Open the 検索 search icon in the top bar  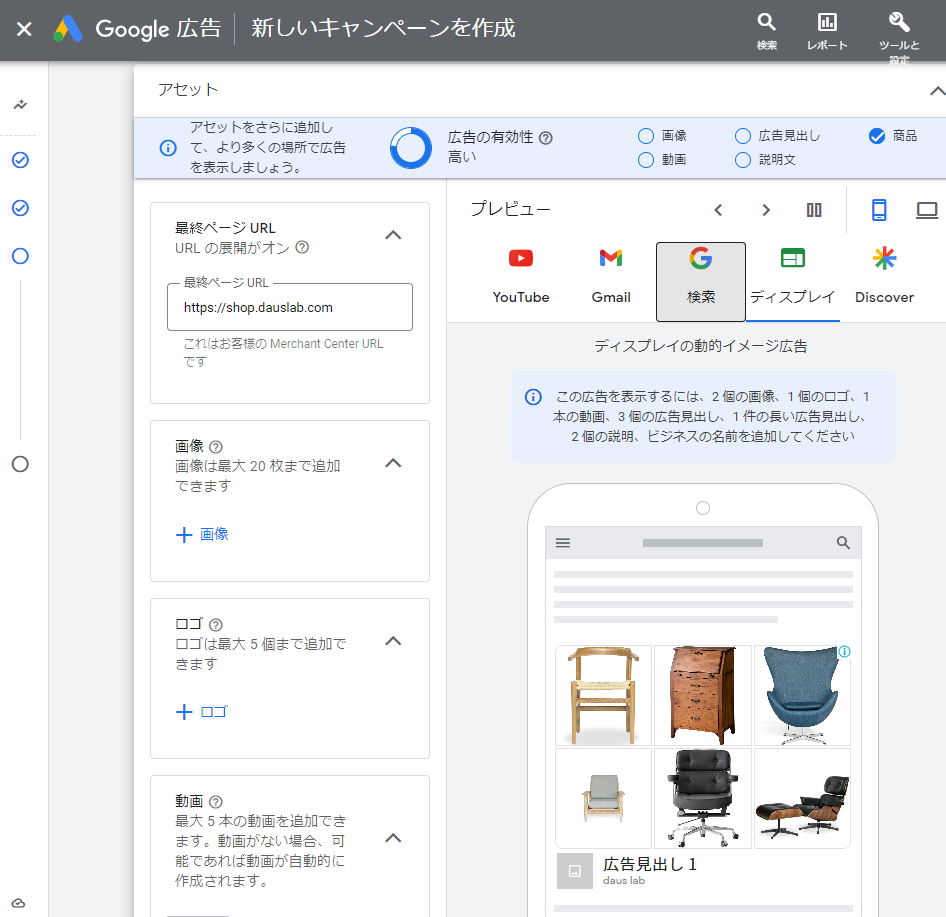pos(766,22)
